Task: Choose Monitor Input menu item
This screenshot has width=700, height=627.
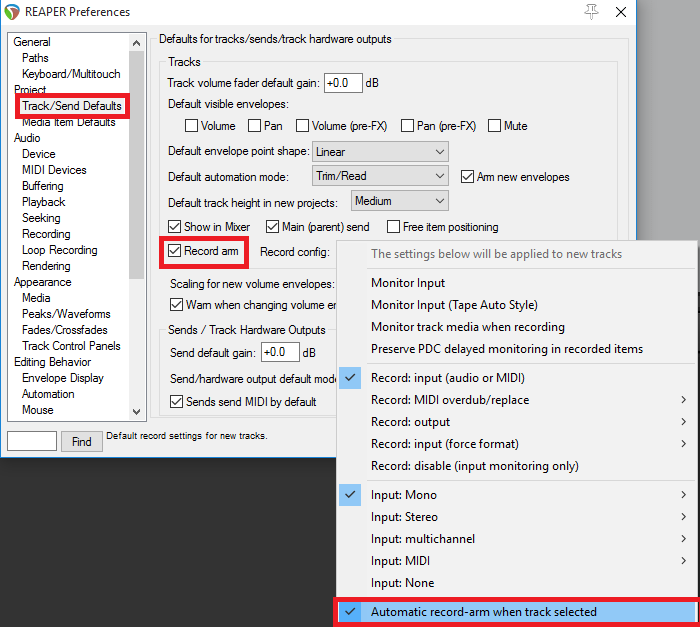Action: point(517,283)
